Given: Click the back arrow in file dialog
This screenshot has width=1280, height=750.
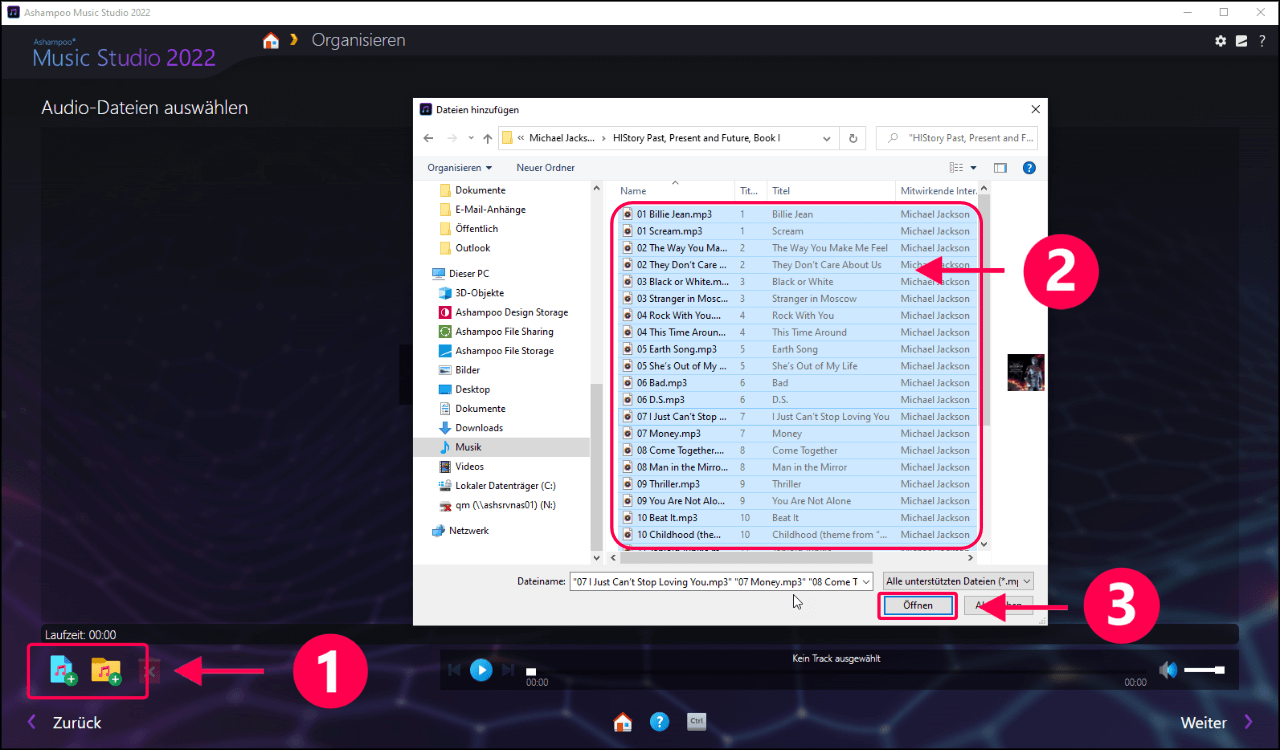Looking at the screenshot, I should [x=428, y=138].
